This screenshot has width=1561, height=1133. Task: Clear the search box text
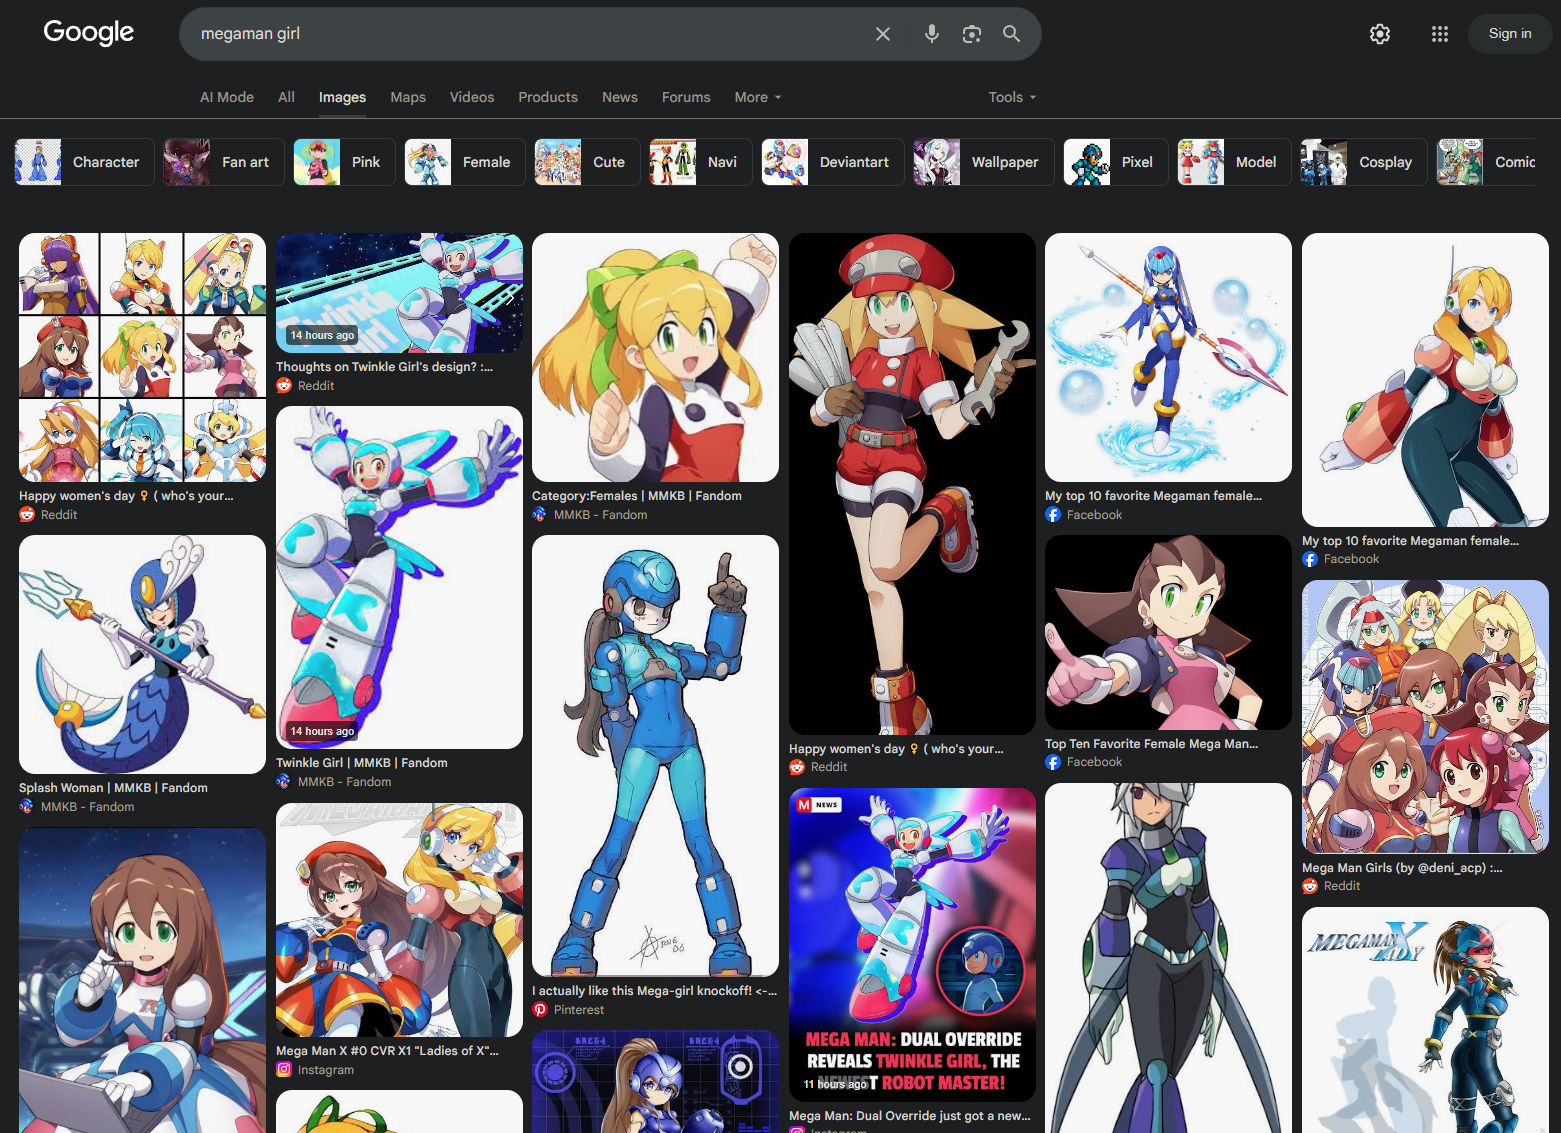[x=883, y=34]
